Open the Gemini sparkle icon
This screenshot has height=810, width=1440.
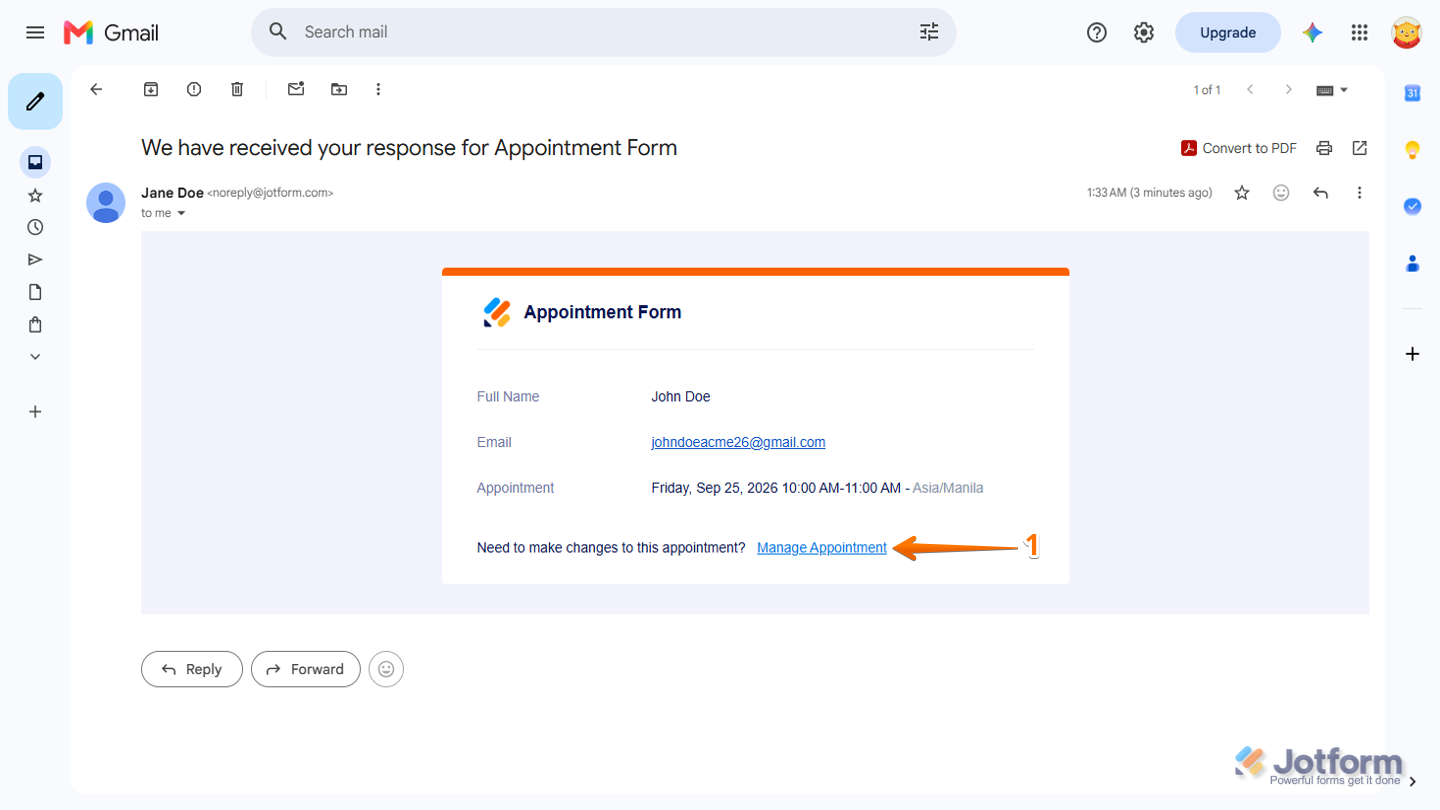click(1313, 32)
